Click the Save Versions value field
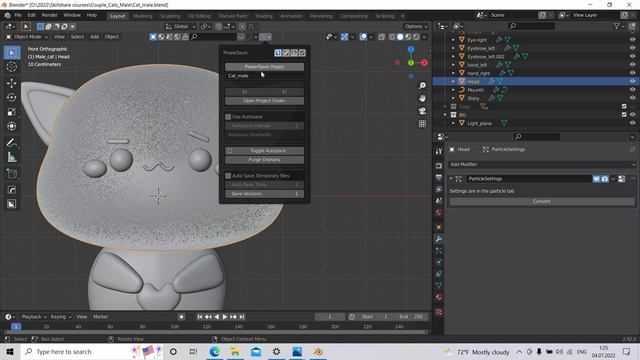The image size is (640, 360). [x=264, y=194]
